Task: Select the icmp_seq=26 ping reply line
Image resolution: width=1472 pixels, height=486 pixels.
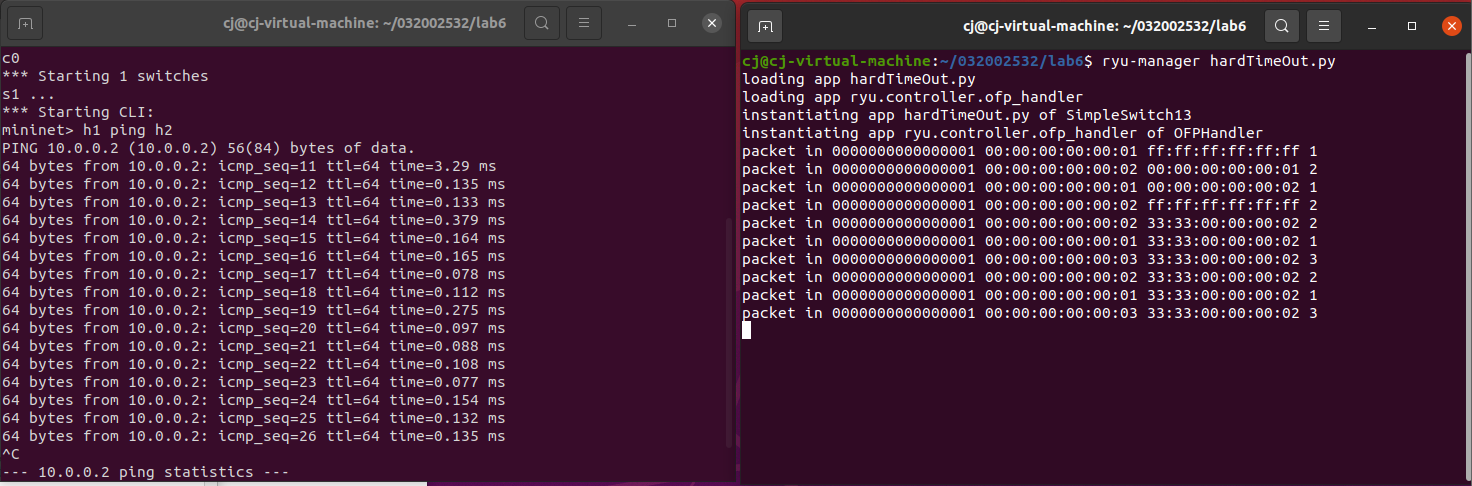Action: [254, 436]
